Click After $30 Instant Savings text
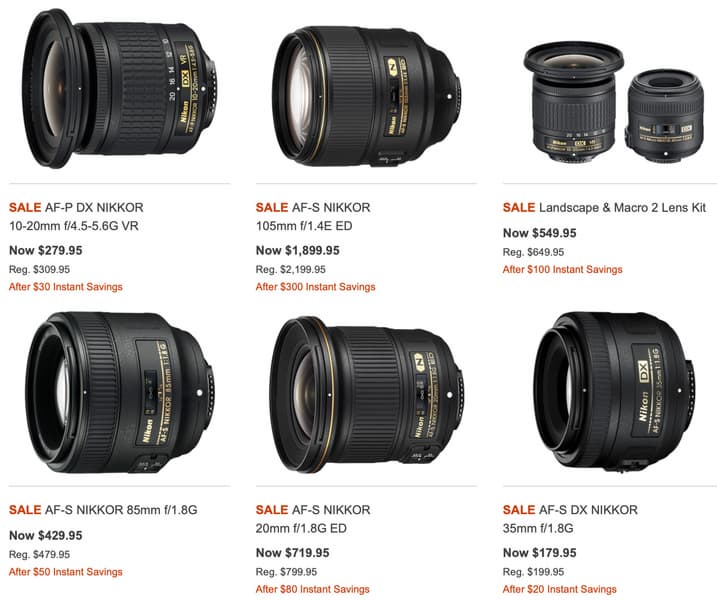Image resolution: width=717 pixels, height=600 pixels. (x=66, y=287)
